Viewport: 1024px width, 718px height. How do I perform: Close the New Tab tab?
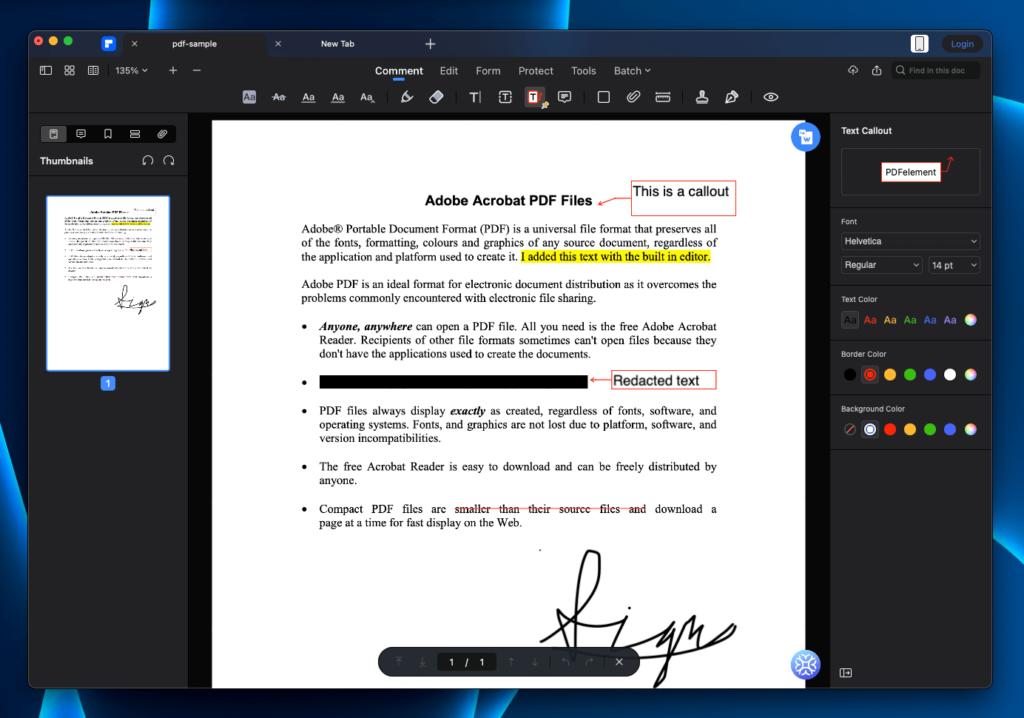click(278, 44)
